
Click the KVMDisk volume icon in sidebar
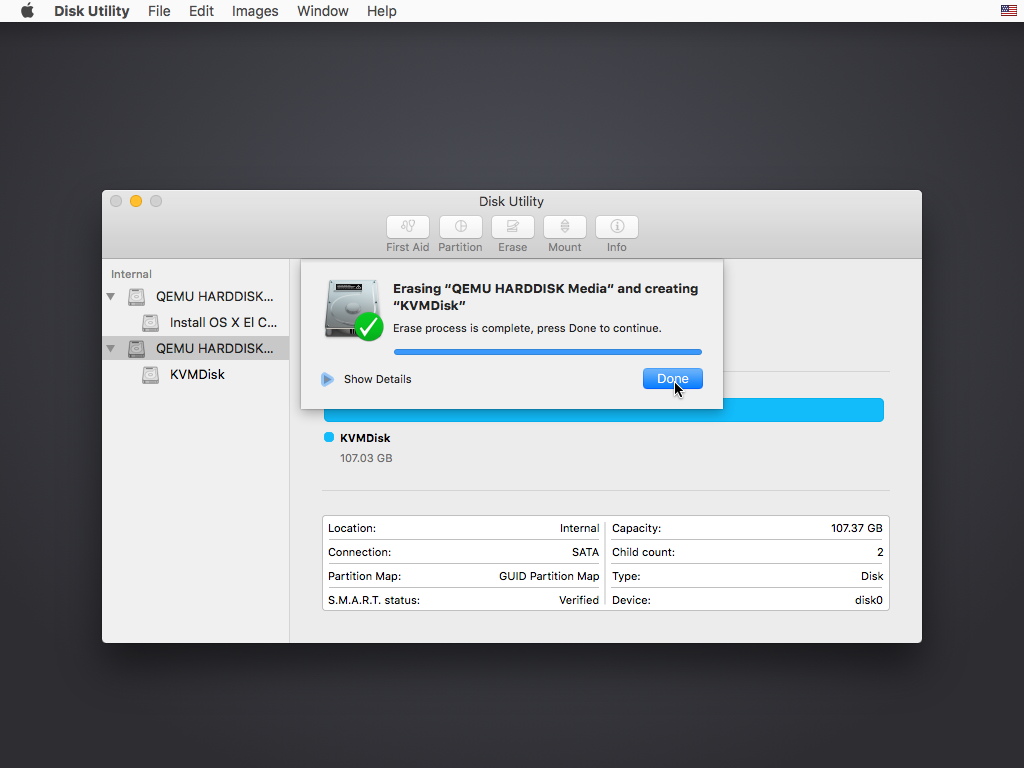click(x=150, y=374)
